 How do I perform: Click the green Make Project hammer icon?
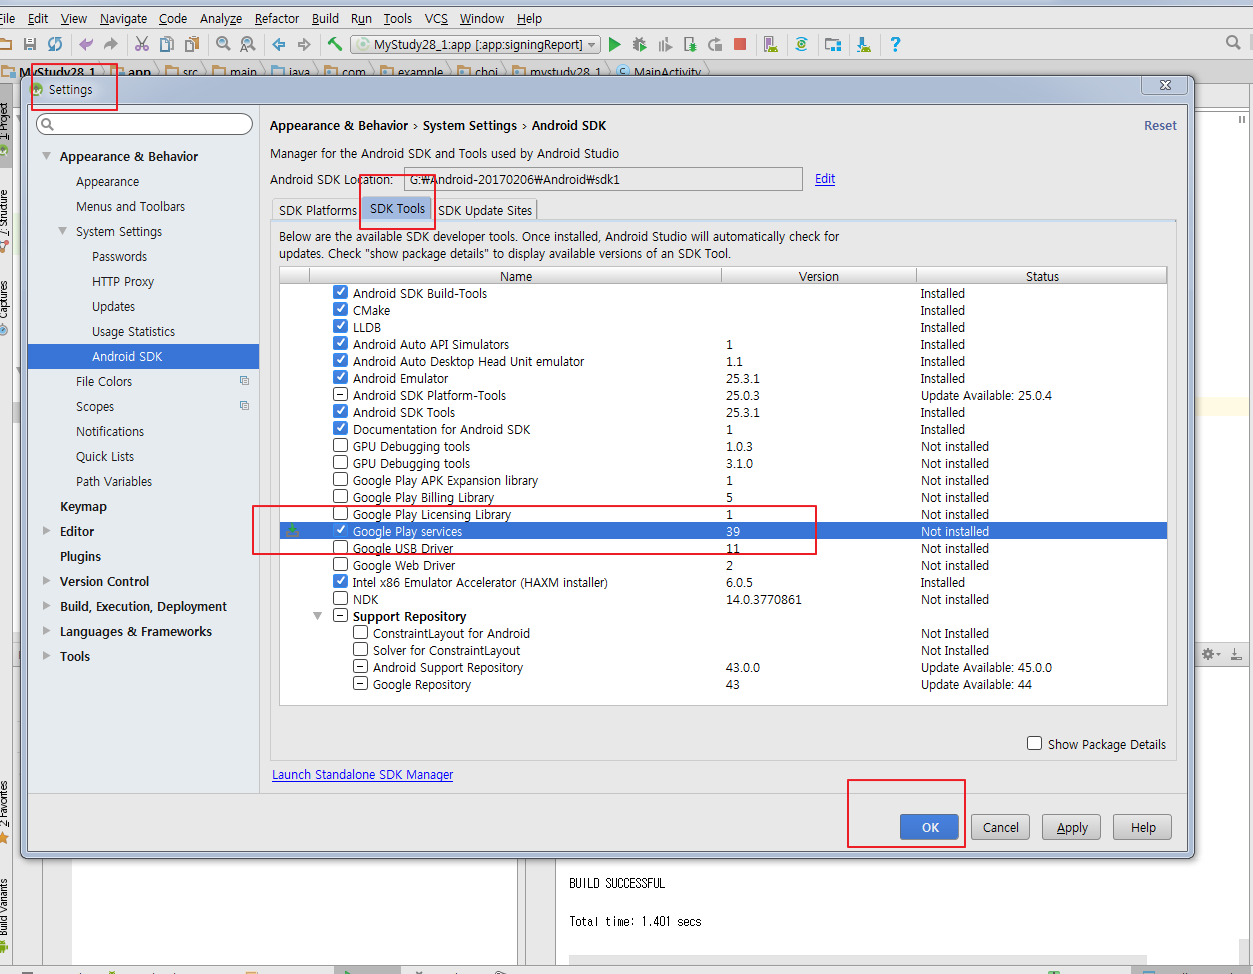coord(335,44)
